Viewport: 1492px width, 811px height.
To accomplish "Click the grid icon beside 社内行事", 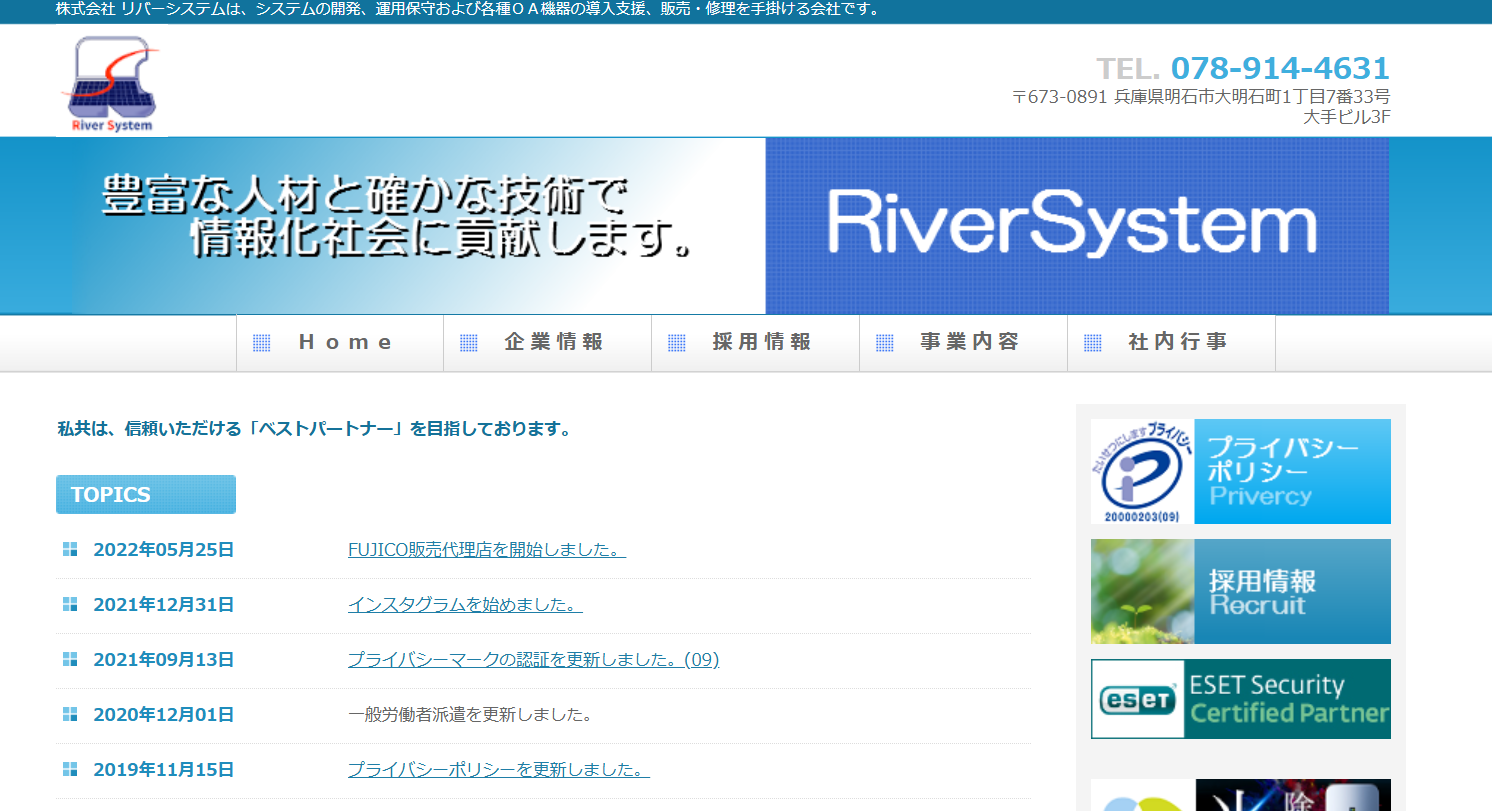I will (1093, 343).
